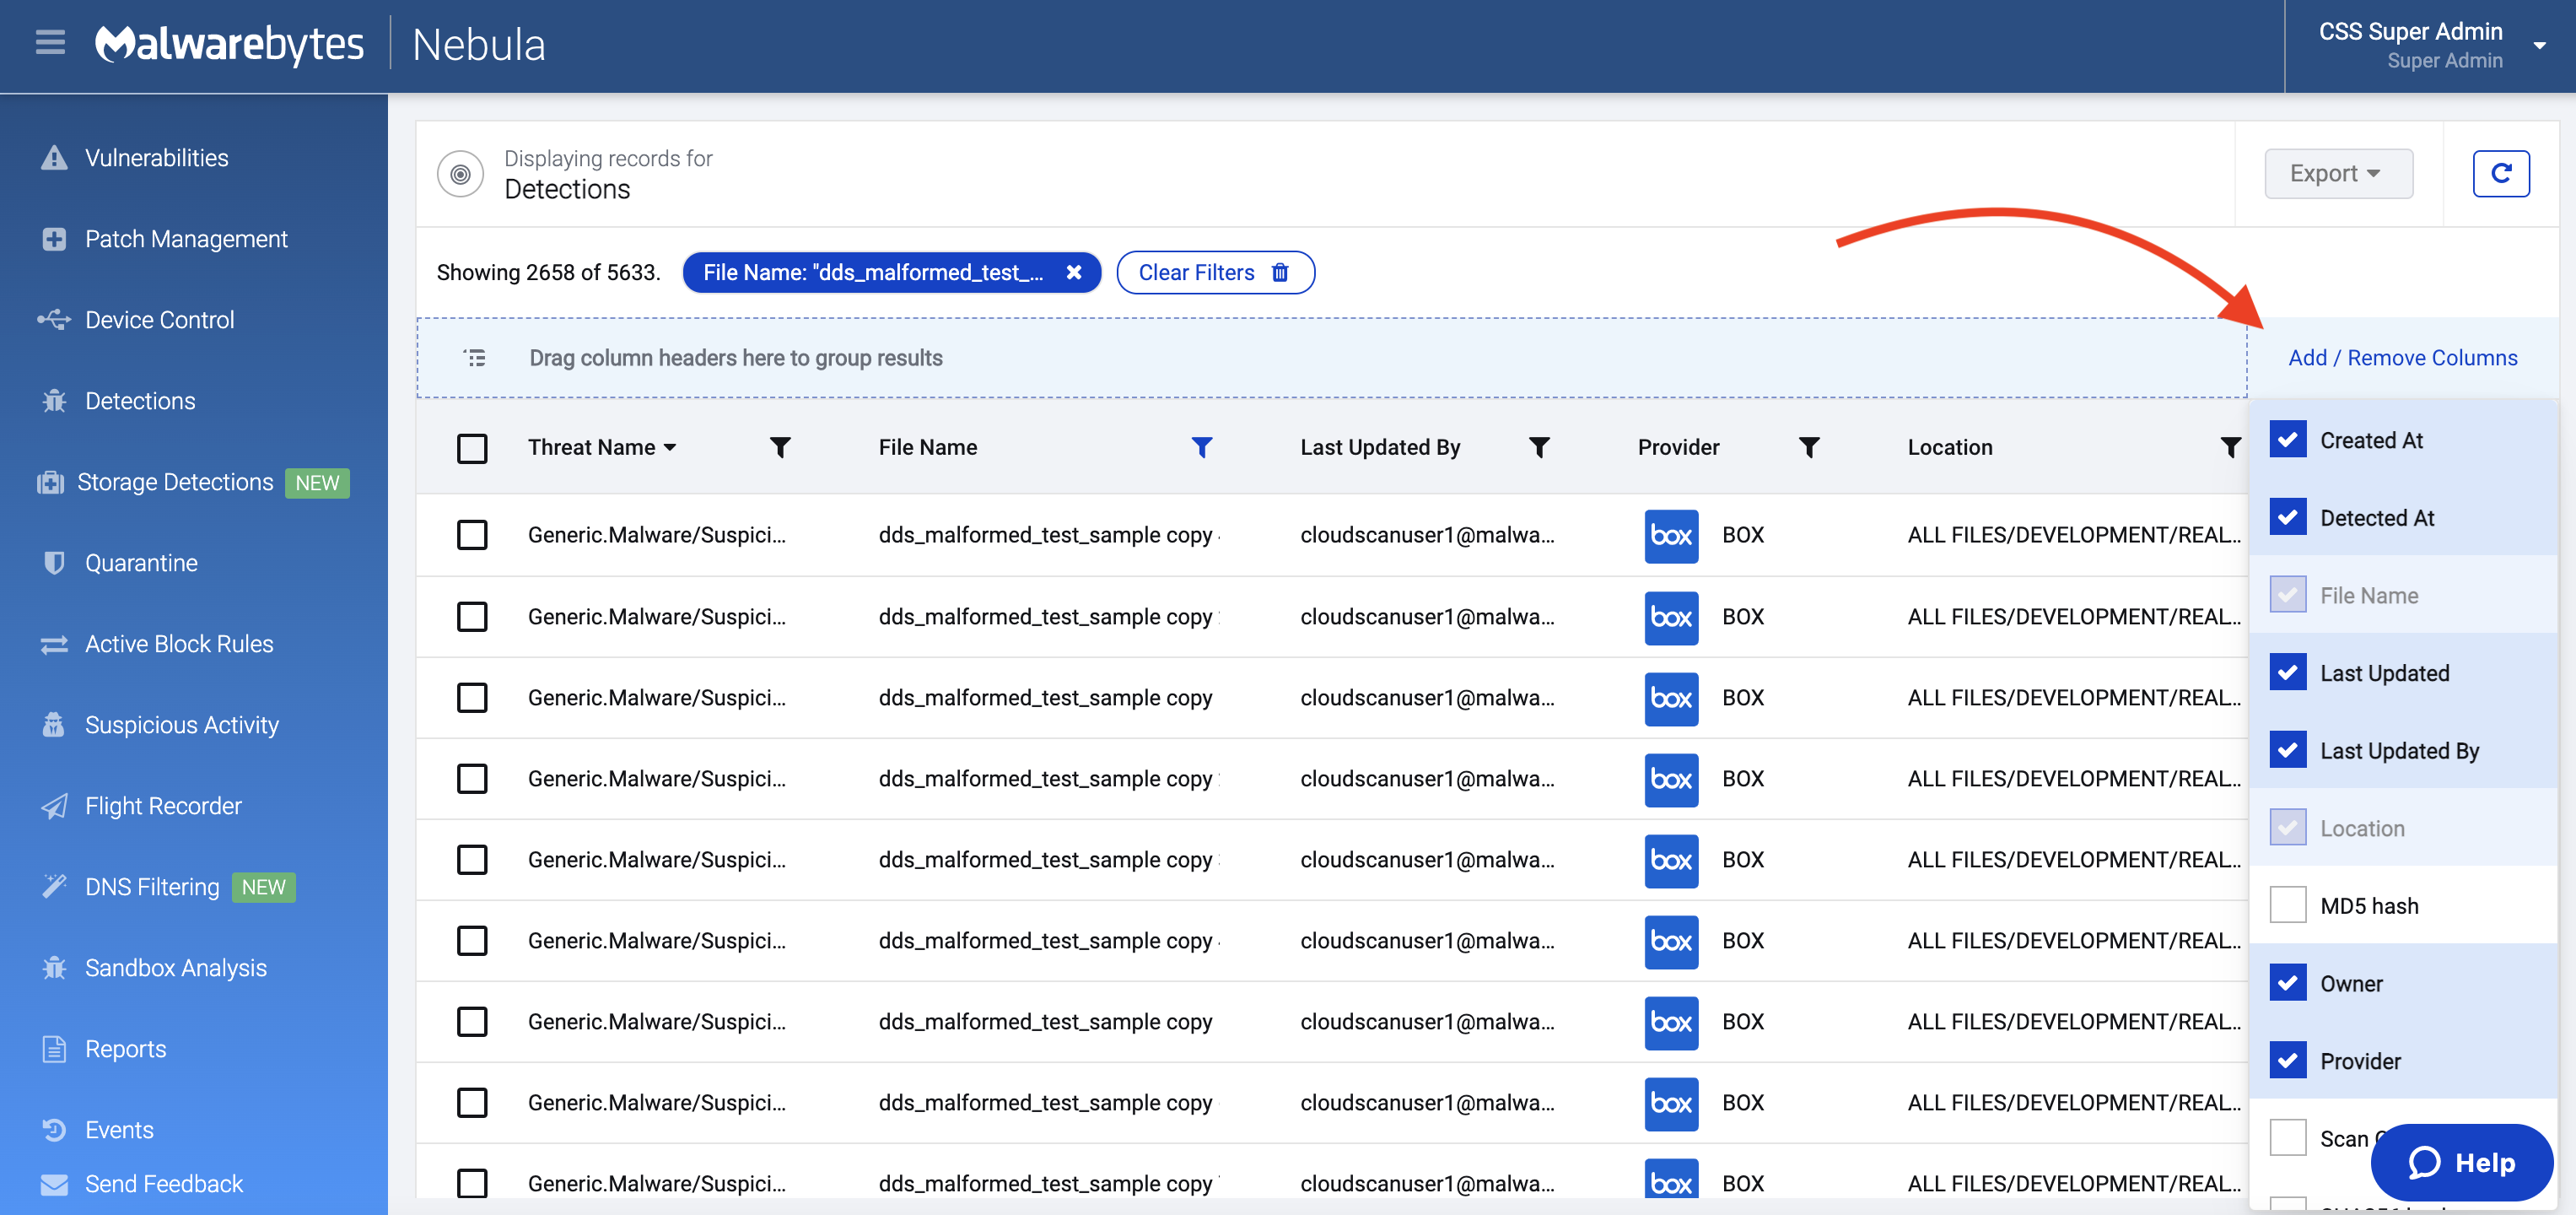The height and width of the screenshot is (1215, 2576).
Task: Expand the CSS Super Admin account menu
Action: (2538, 45)
